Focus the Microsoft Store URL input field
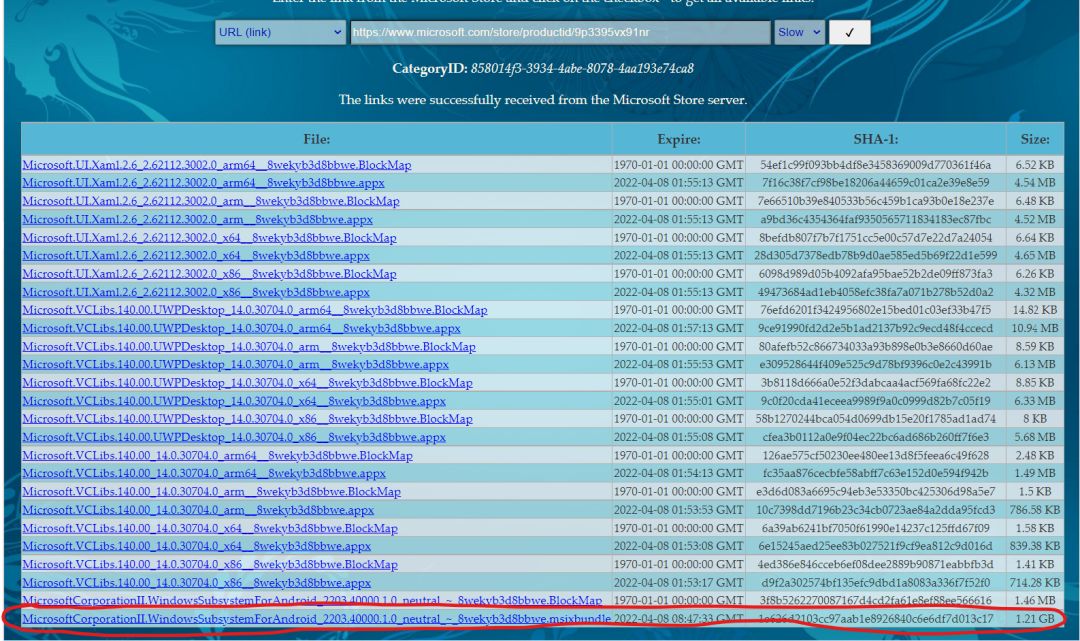The width and height of the screenshot is (1080, 641). (x=560, y=32)
